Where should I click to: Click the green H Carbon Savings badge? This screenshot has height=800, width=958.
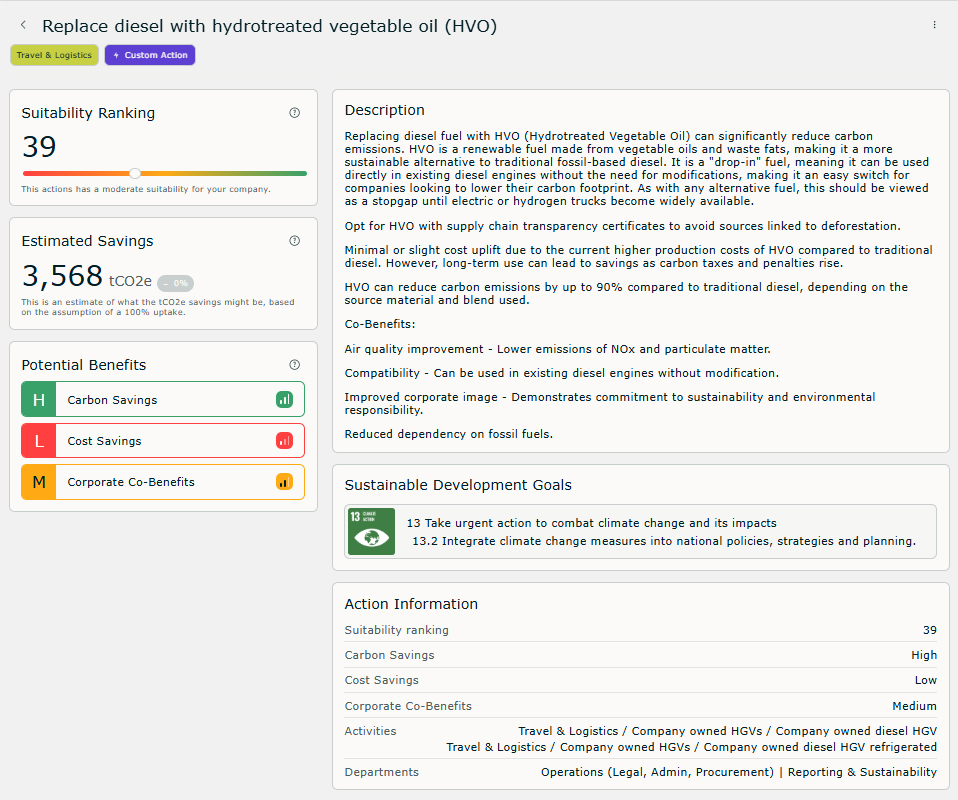click(39, 400)
